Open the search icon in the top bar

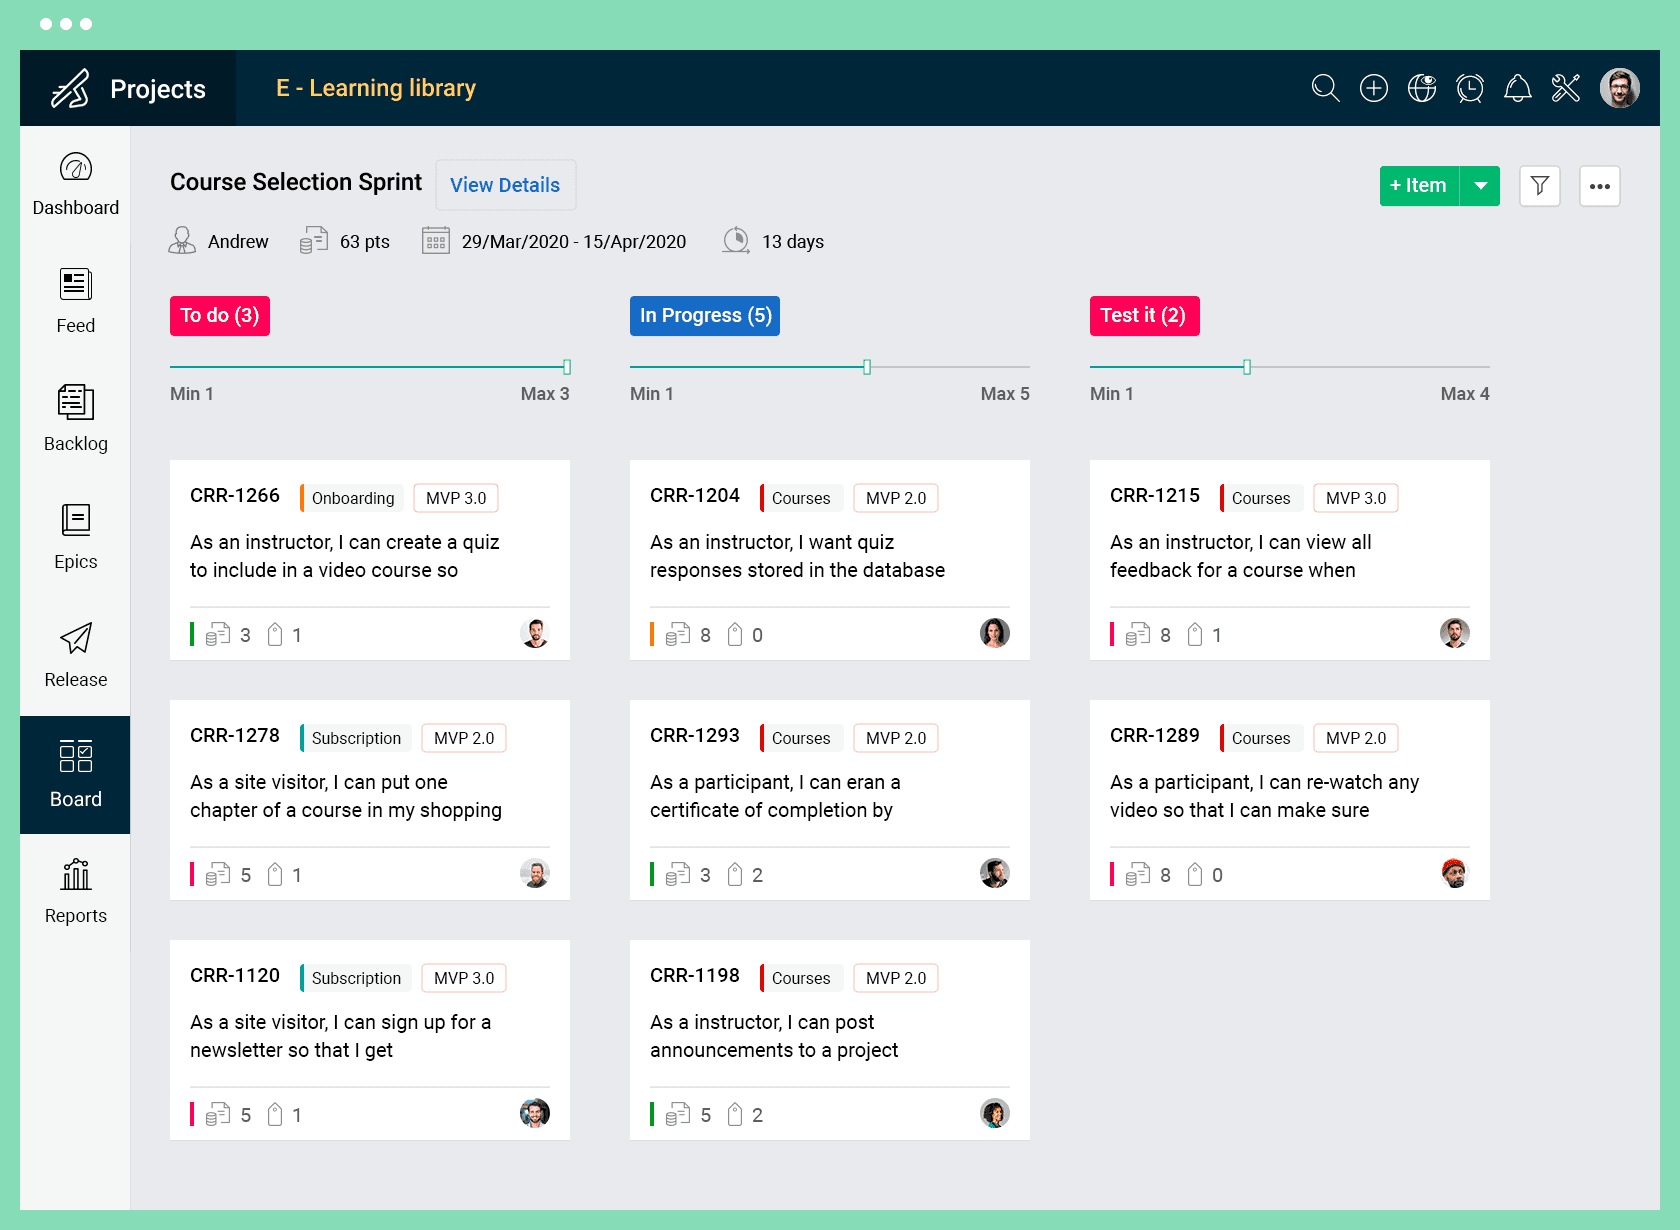tap(1325, 88)
